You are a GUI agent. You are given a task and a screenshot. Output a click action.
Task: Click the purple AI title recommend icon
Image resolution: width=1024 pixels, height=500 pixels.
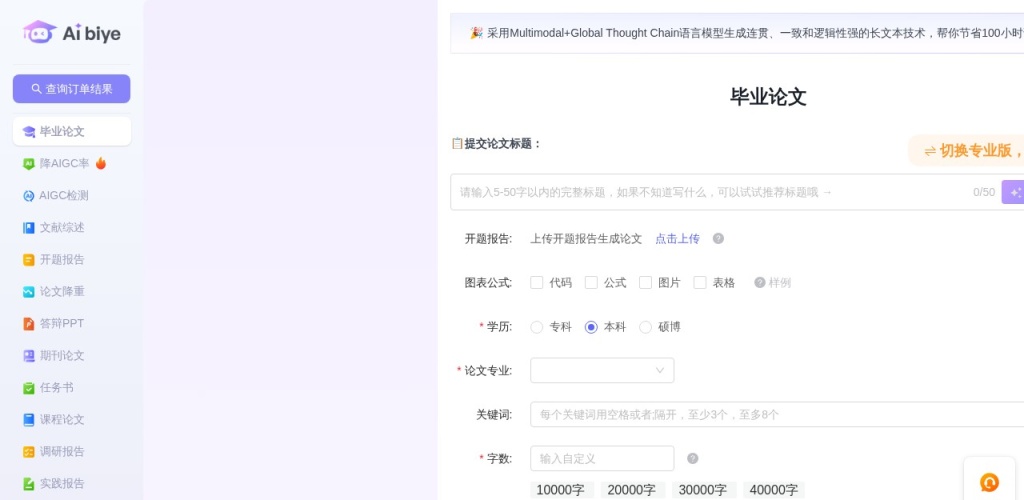(x=1014, y=192)
